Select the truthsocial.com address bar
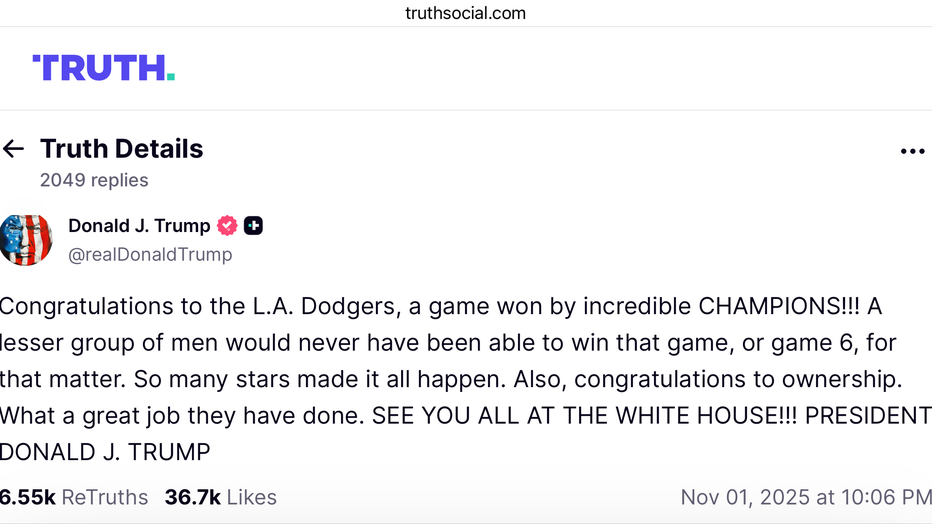932x524 pixels. [465, 13]
